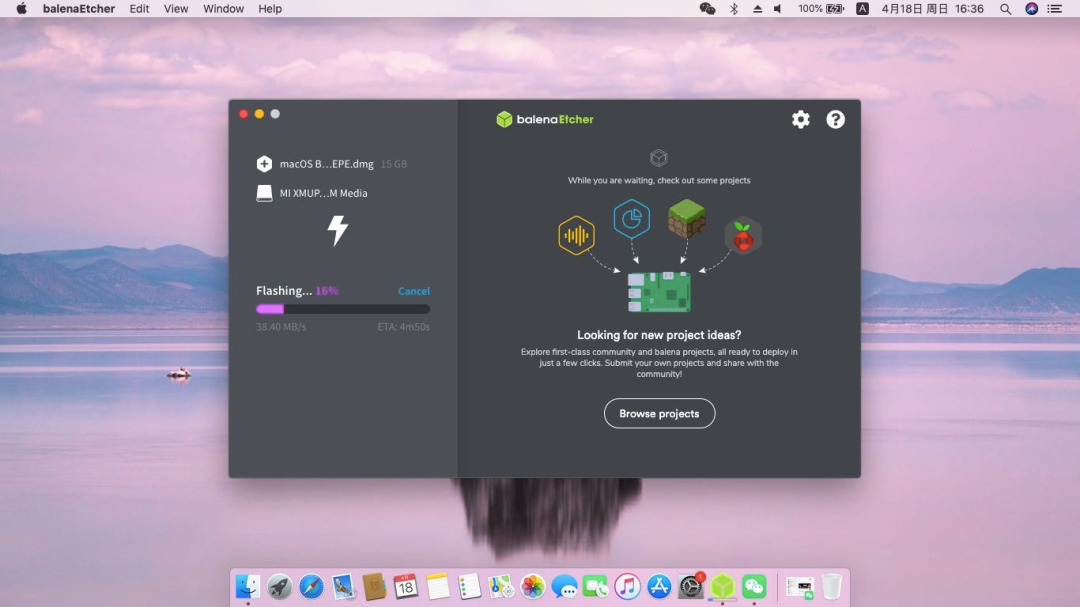Click the Siri menu bar icon
The height and width of the screenshot is (607, 1080).
(x=1031, y=8)
